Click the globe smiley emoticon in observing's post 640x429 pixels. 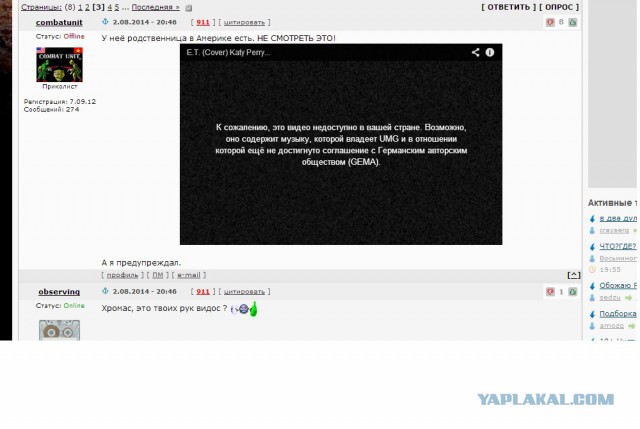244,309
